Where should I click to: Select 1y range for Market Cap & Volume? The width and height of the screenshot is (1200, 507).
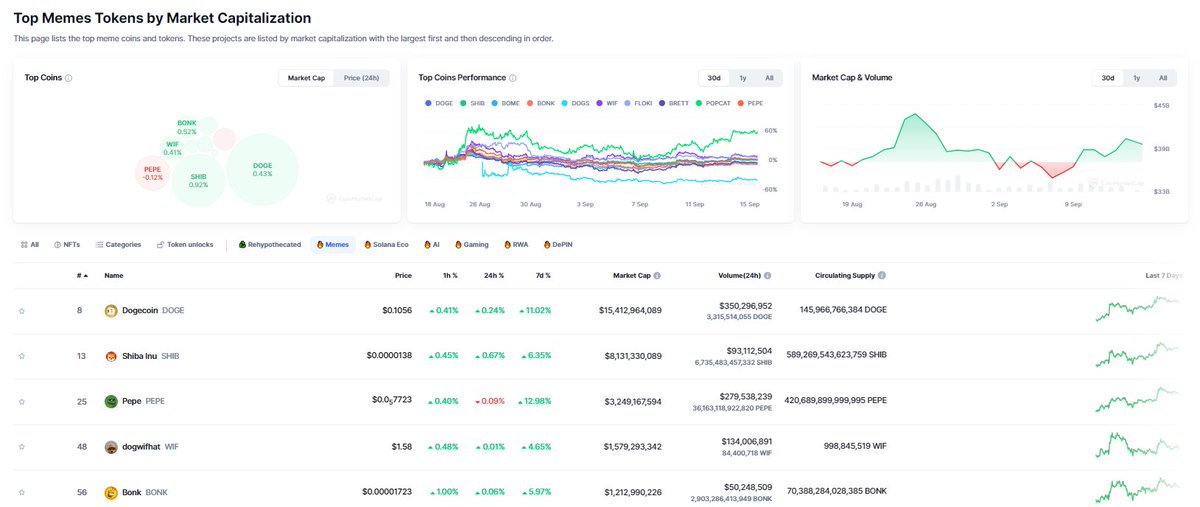coord(1136,77)
